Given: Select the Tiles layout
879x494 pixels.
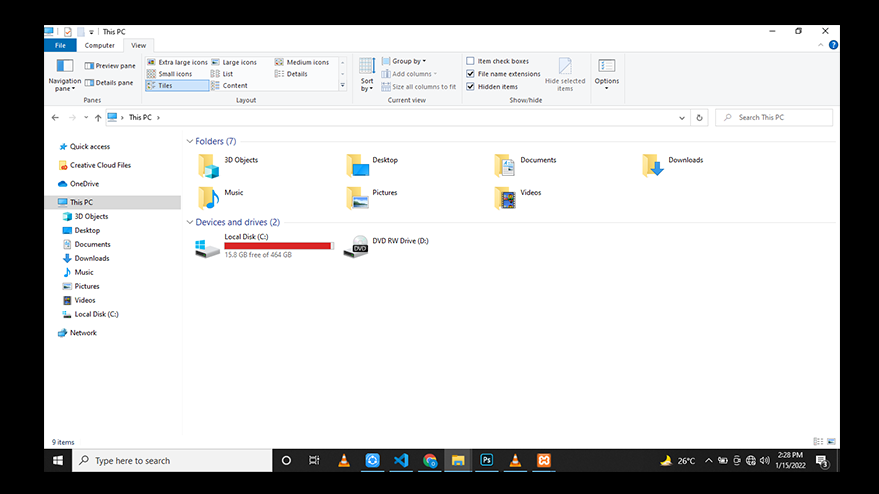Looking at the screenshot, I should click(177, 86).
